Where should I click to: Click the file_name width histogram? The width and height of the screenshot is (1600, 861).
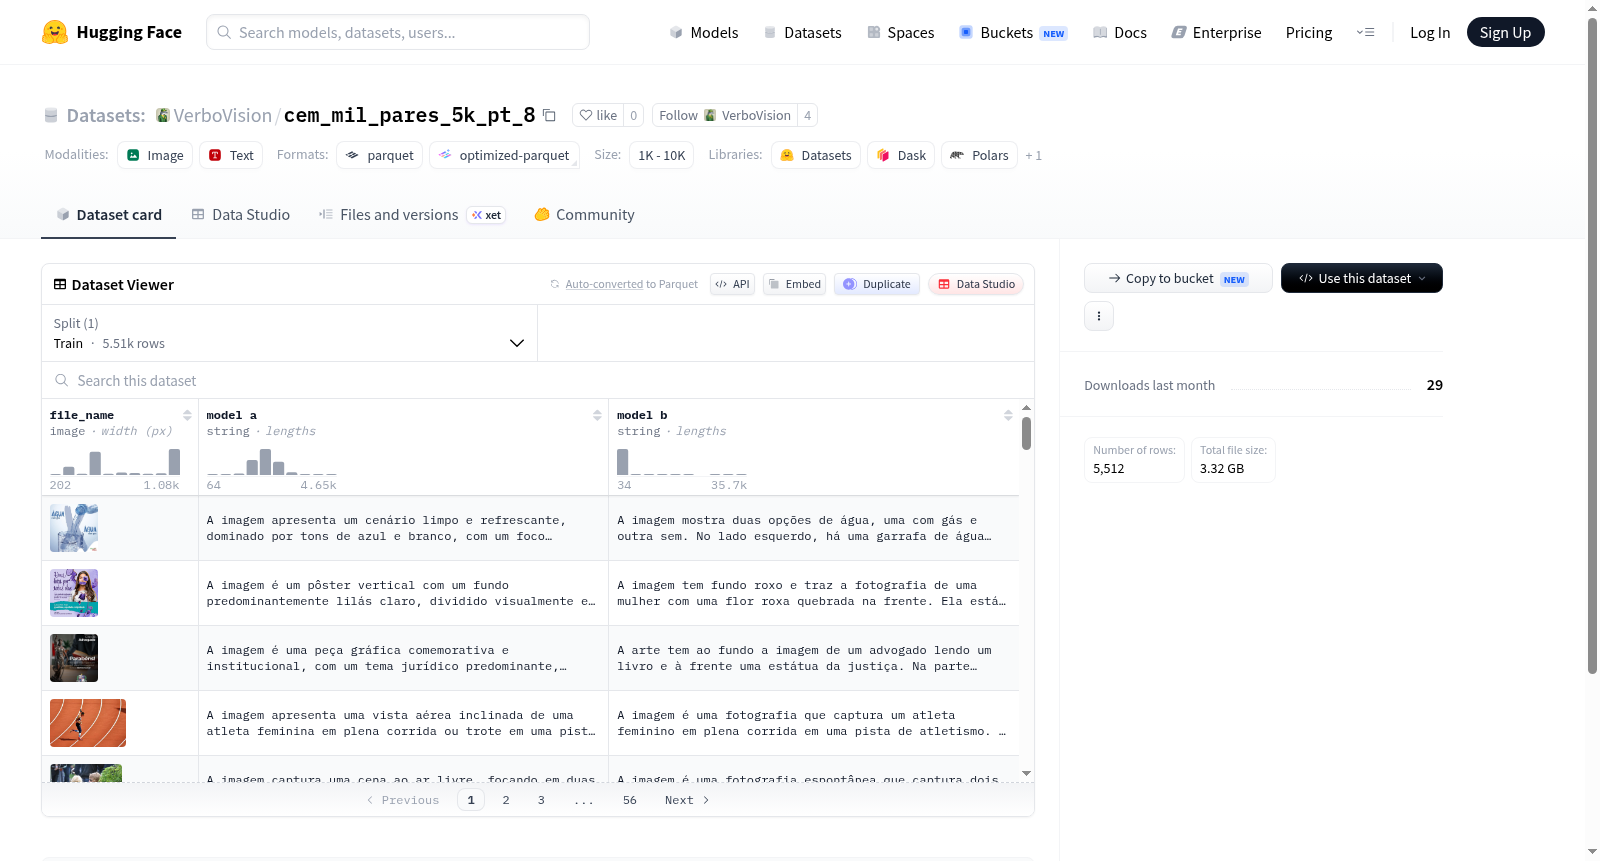click(115, 462)
